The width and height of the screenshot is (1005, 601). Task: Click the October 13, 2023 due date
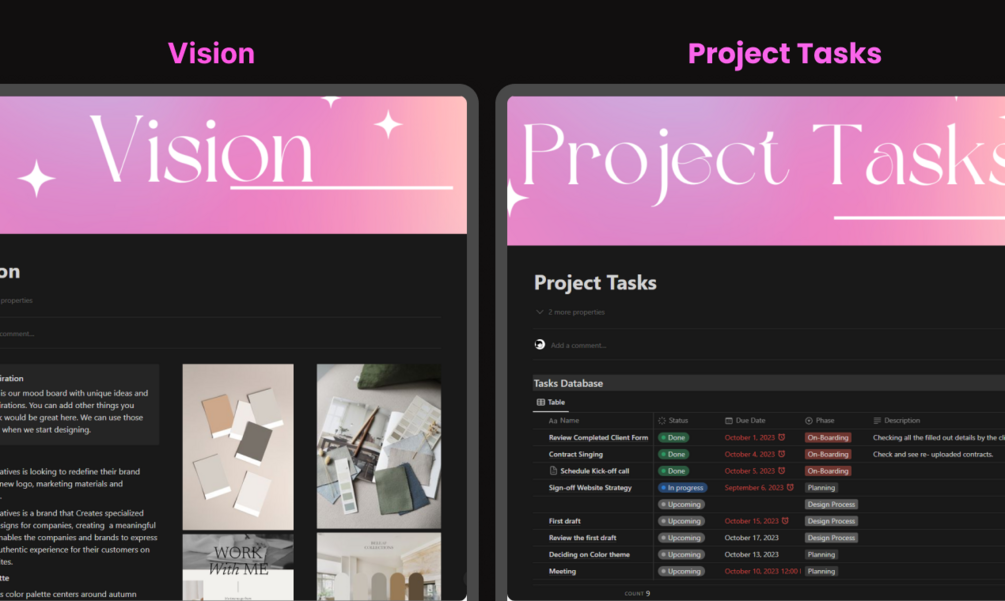point(751,554)
